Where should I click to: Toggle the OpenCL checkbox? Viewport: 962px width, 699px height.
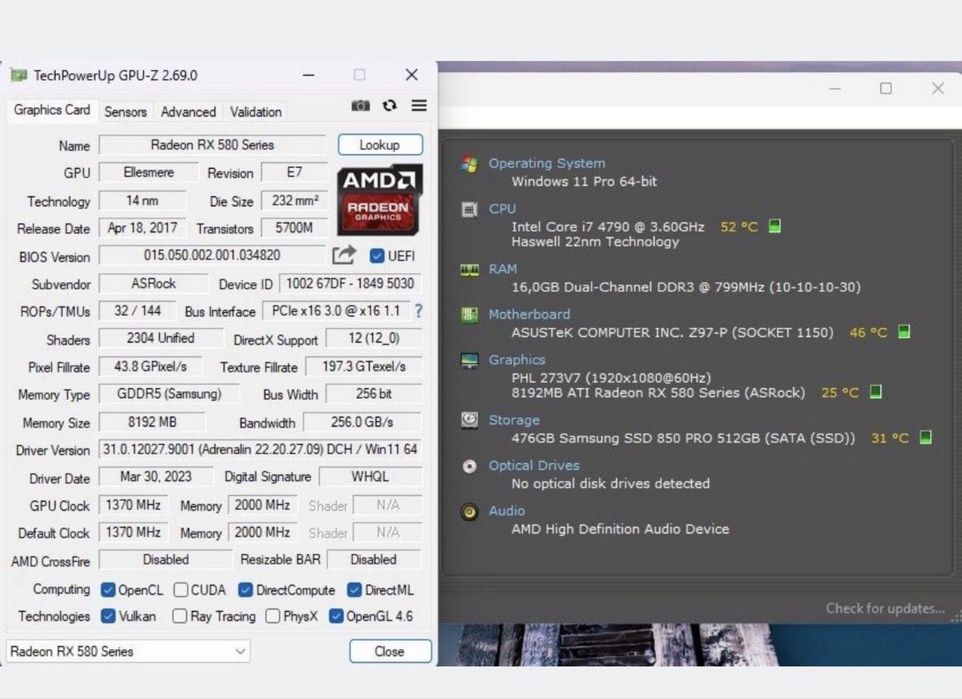pyautogui.click(x=108, y=590)
